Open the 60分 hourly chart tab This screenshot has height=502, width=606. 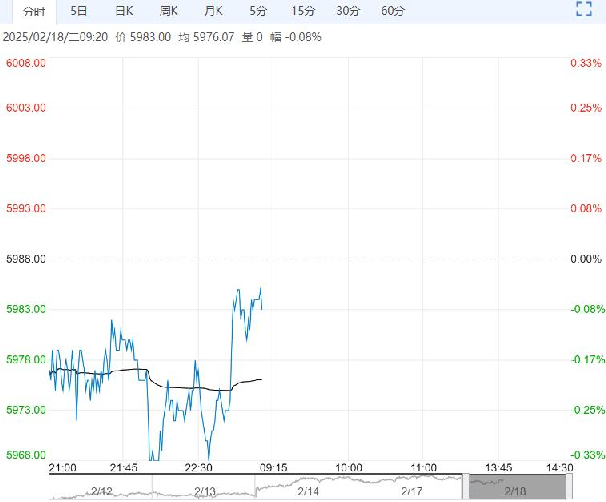click(393, 11)
